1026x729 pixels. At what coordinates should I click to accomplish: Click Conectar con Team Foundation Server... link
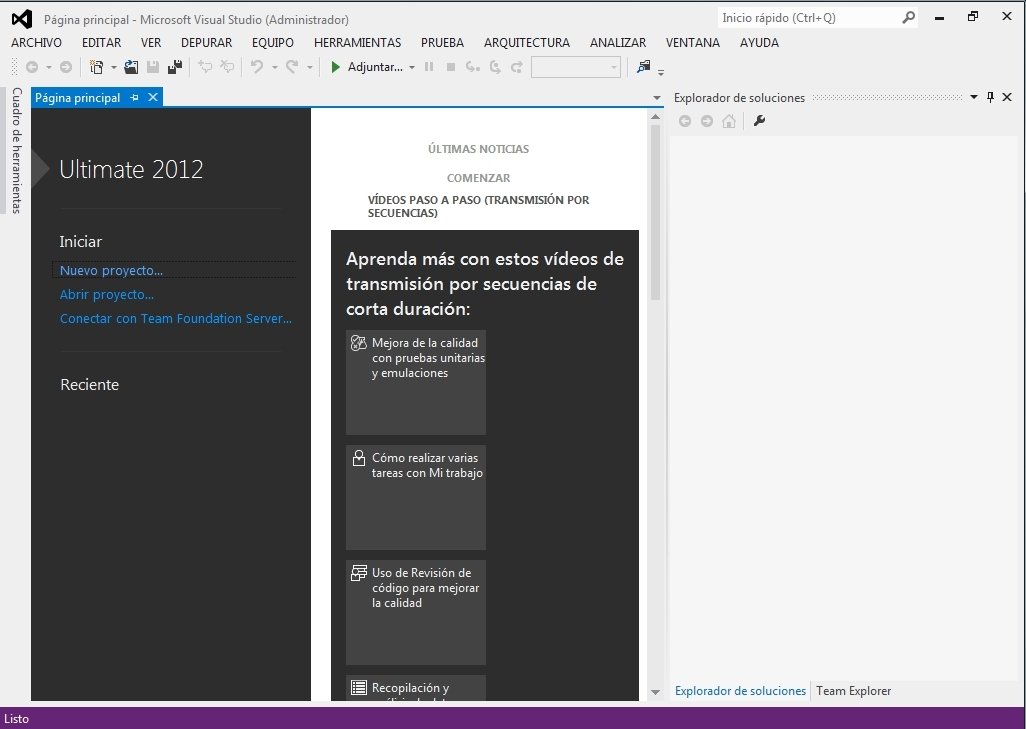pos(176,319)
